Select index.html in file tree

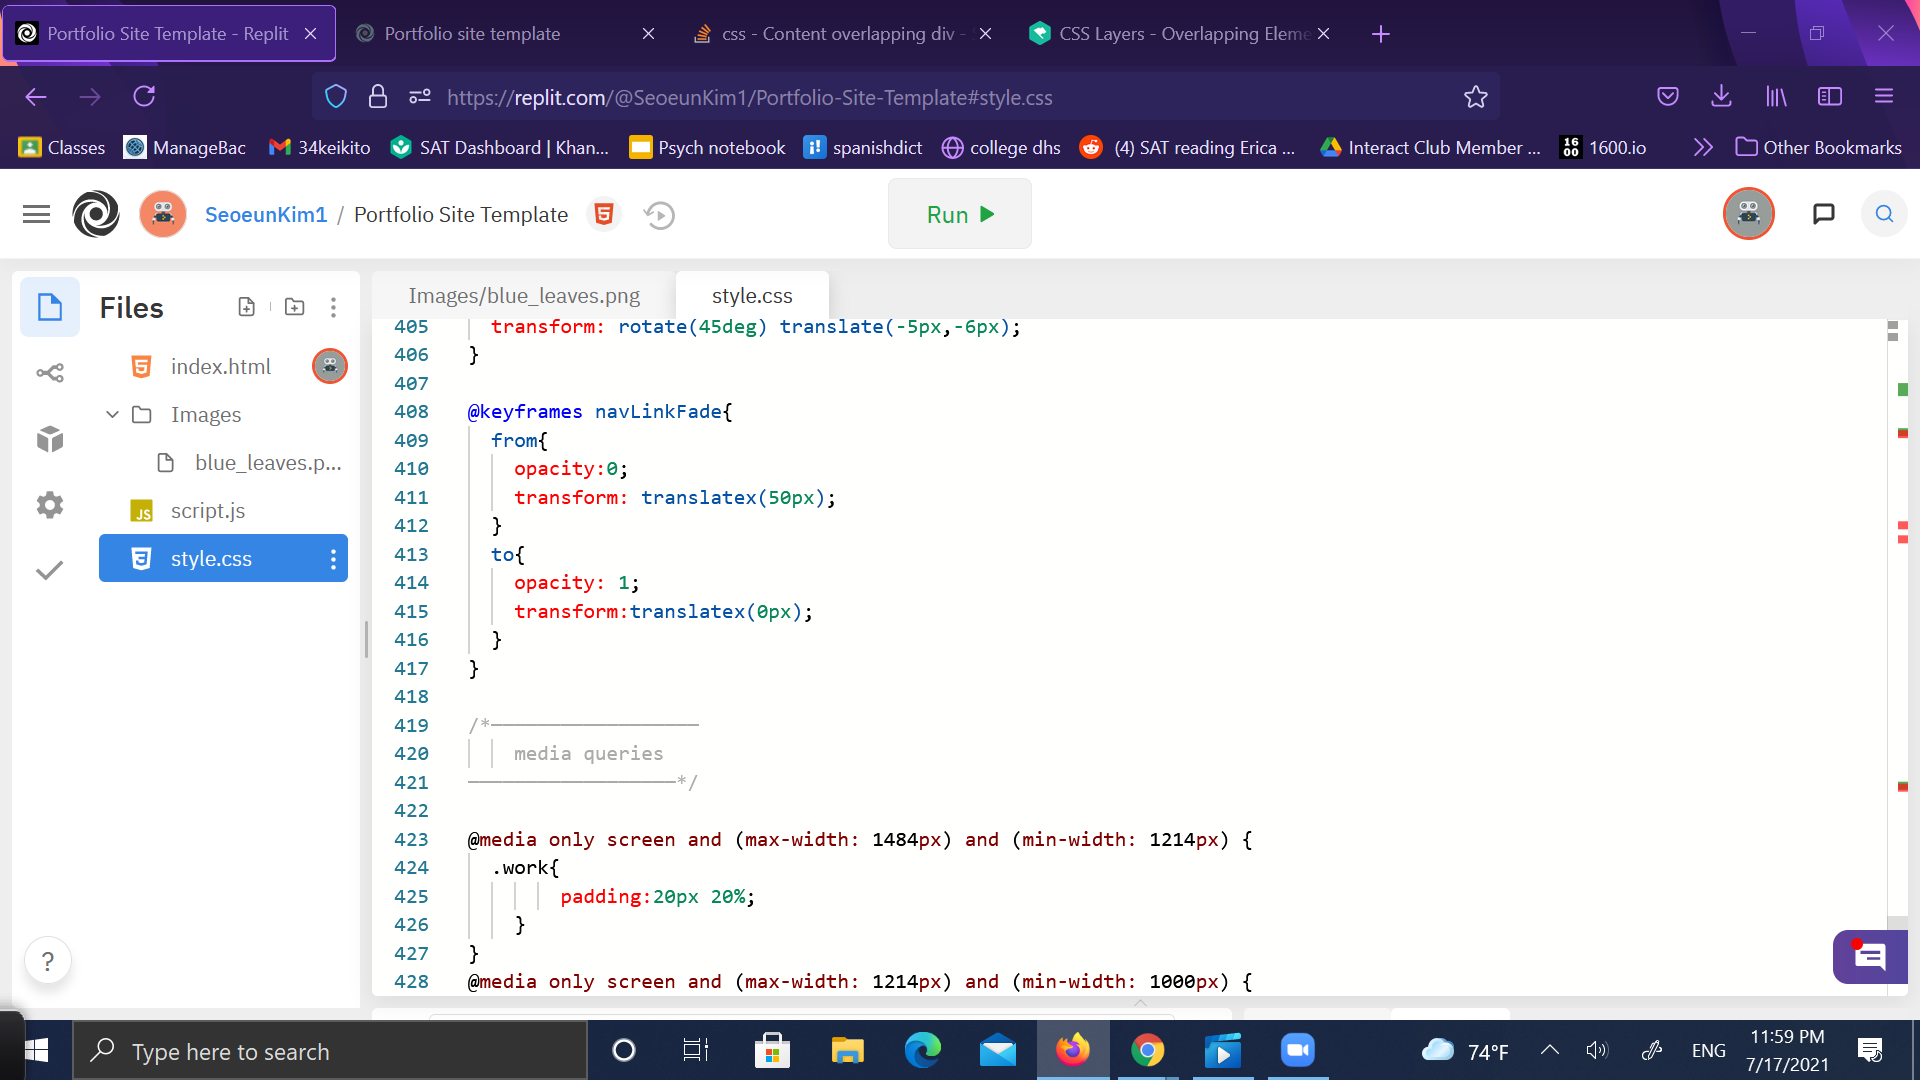(220, 367)
